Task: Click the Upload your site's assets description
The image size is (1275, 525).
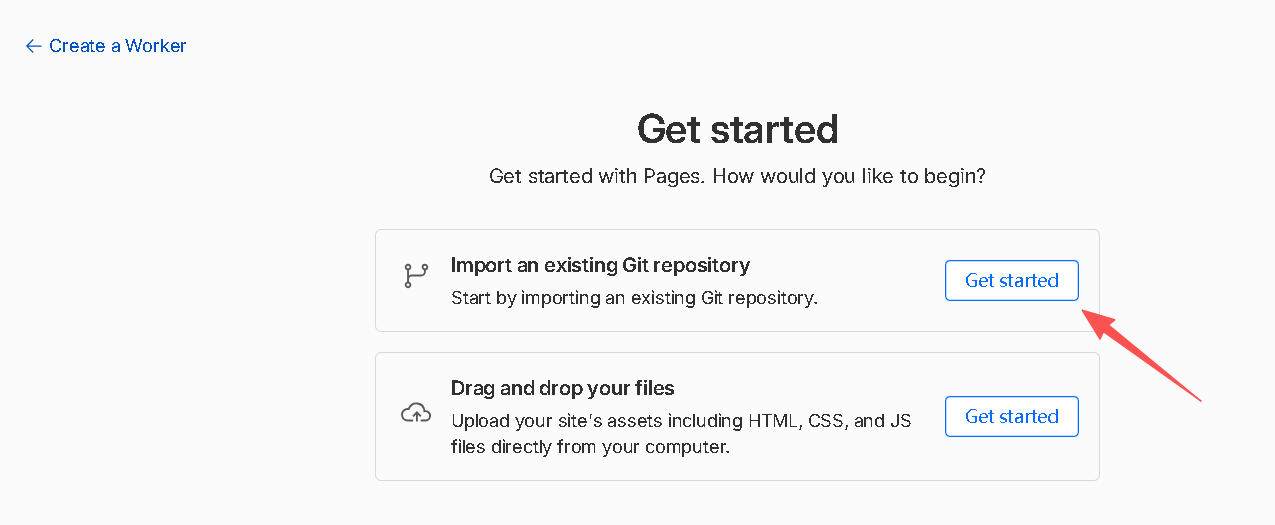Action: pyautogui.click(x=681, y=433)
